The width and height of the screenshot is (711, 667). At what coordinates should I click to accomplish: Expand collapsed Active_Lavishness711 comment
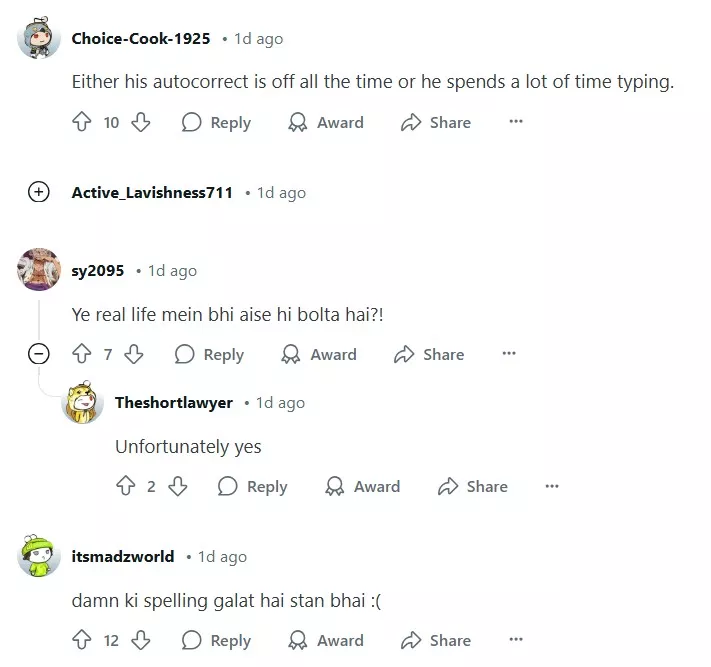(39, 192)
